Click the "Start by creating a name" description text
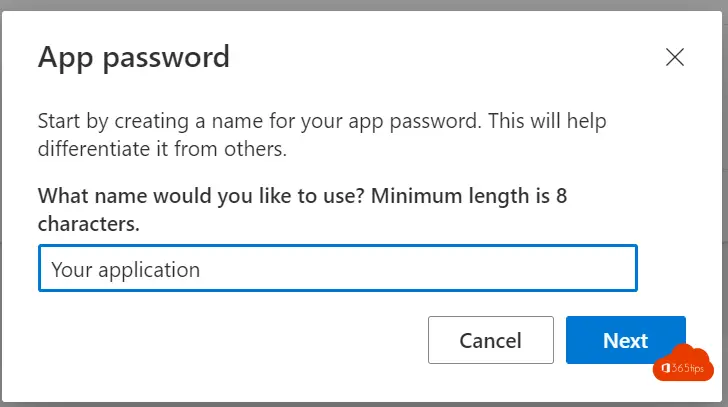728x407 pixels. [x=322, y=135]
